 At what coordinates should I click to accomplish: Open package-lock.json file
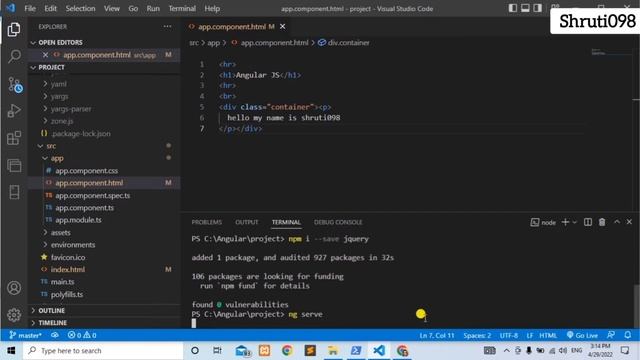(81, 133)
